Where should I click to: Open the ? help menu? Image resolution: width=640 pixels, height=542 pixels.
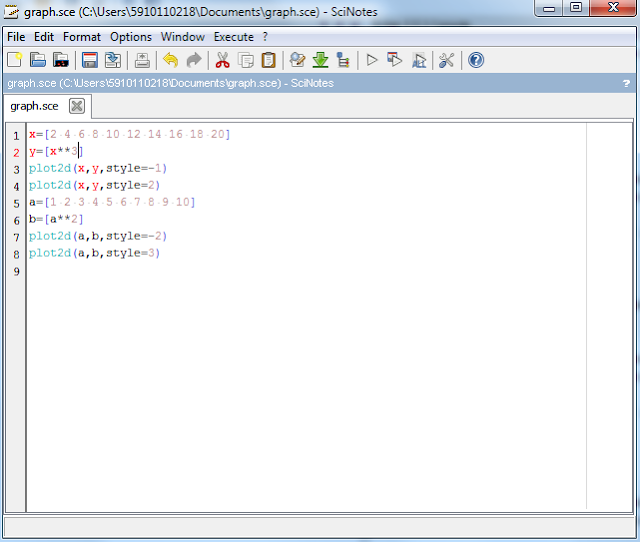point(265,37)
